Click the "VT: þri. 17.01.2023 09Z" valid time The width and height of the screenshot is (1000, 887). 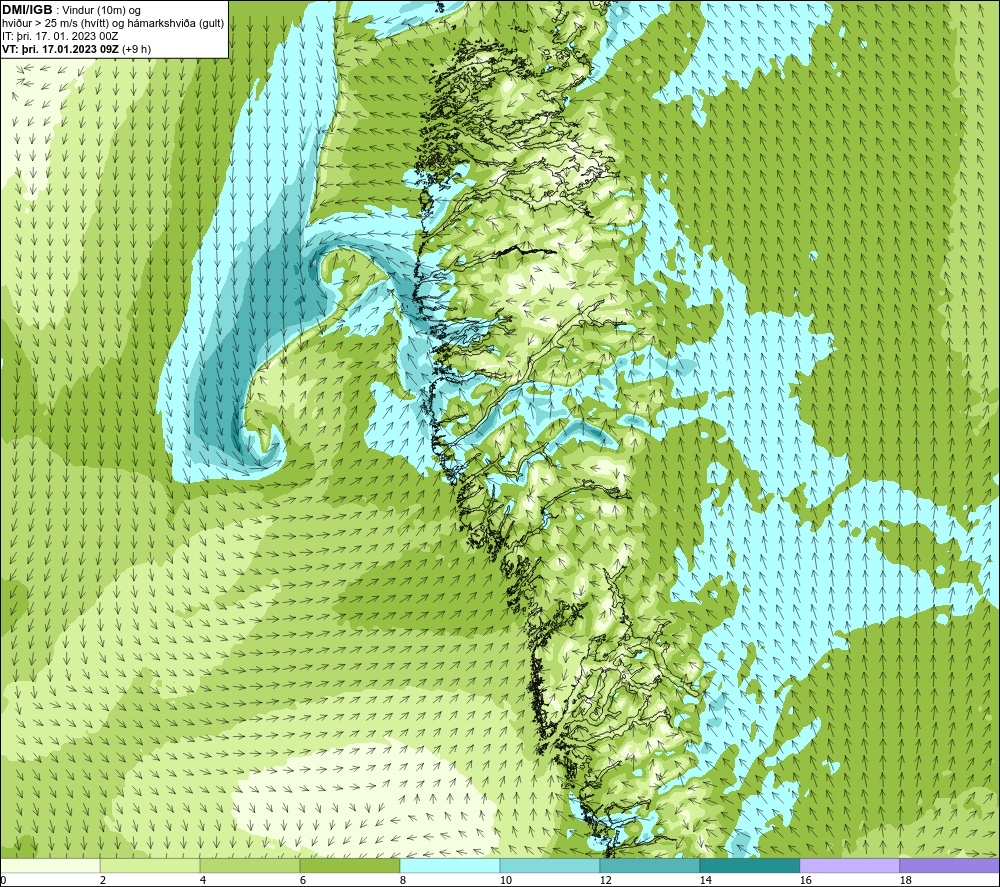[x=59, y=49]
